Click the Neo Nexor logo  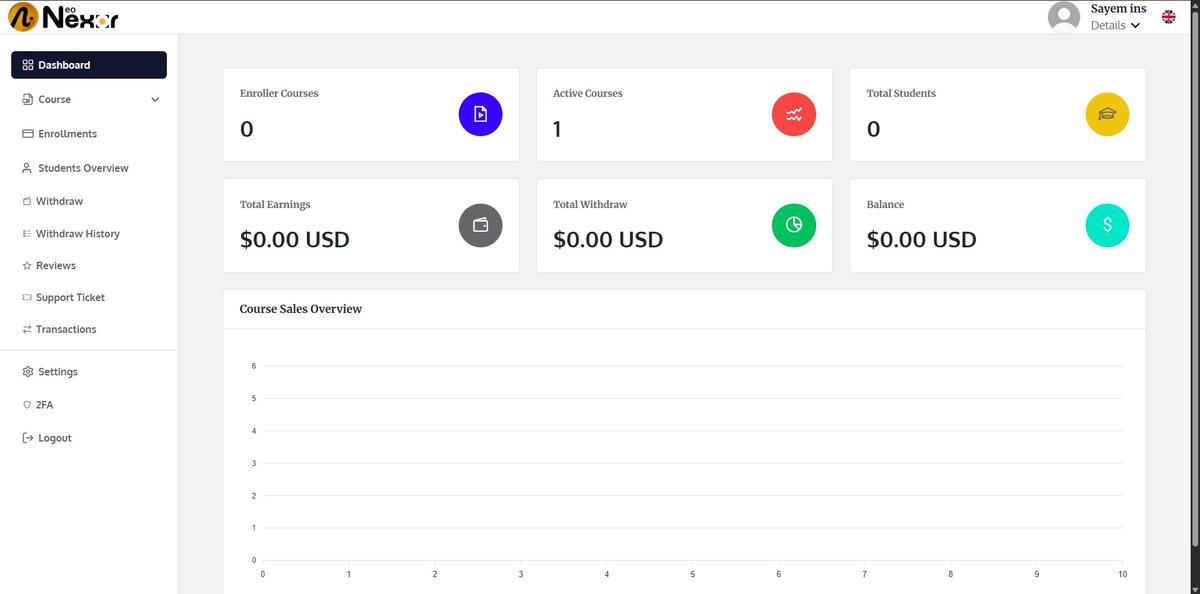62,17
